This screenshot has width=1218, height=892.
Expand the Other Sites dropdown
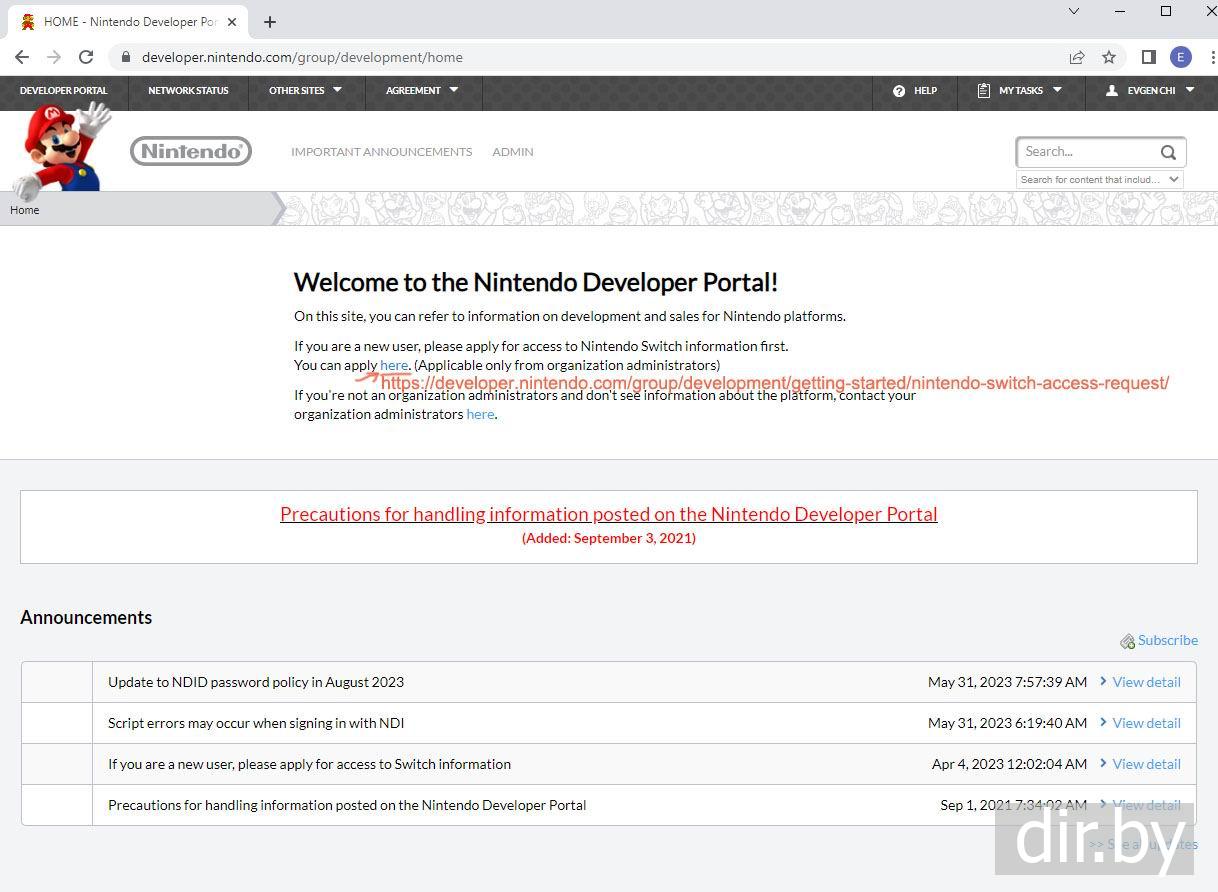click(x=305, y=90)
